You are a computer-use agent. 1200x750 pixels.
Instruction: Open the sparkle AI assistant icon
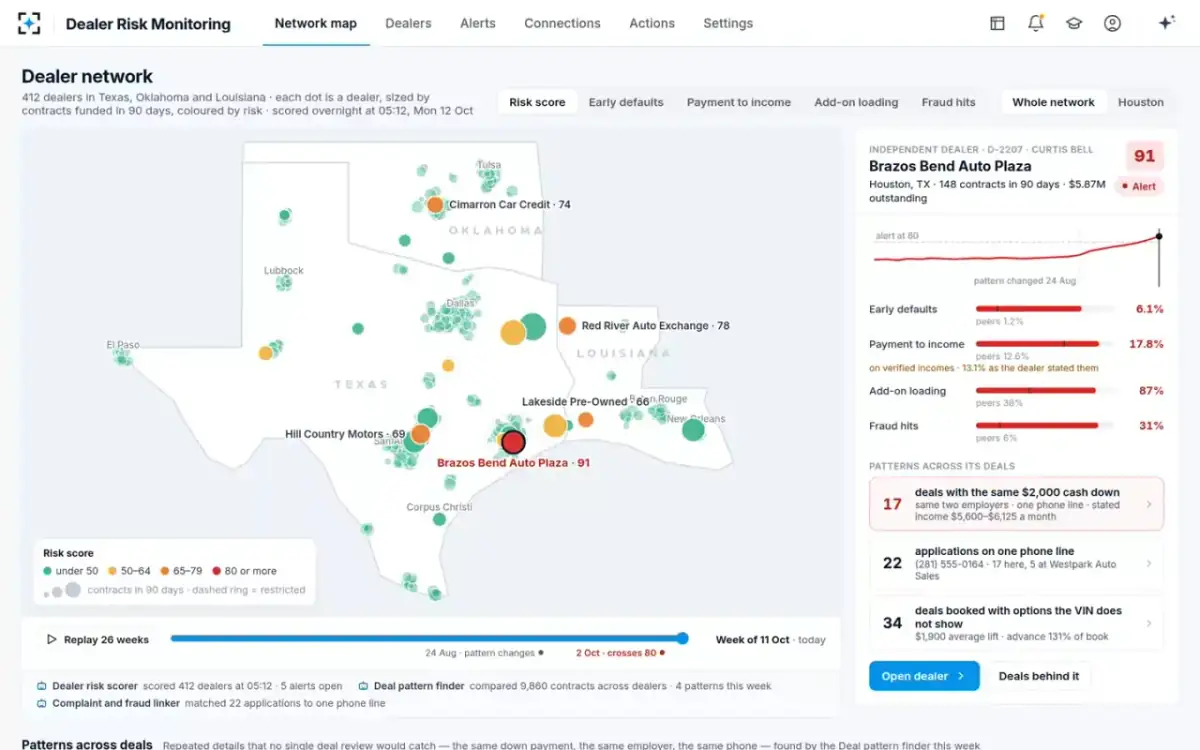pyautogui.click(x=1166, y=23)
